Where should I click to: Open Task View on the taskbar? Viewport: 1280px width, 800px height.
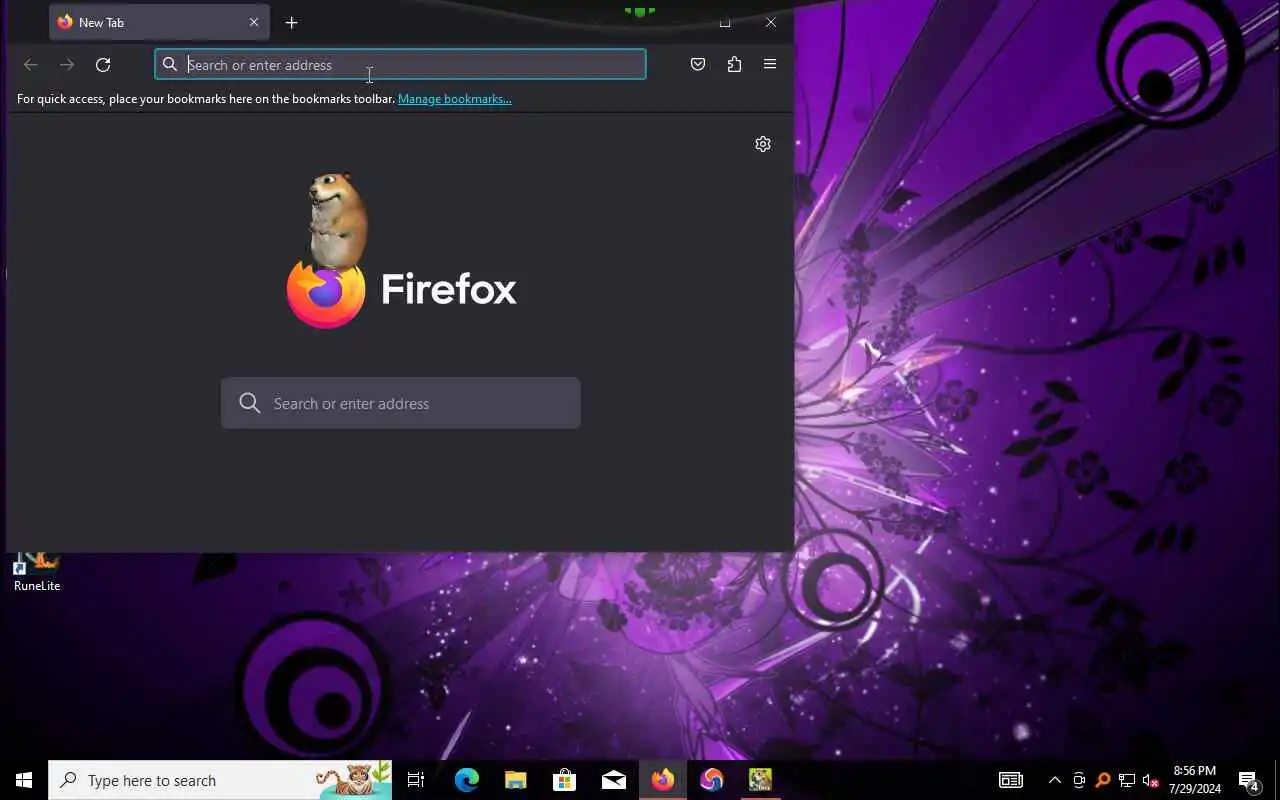[x=416, y=780]
